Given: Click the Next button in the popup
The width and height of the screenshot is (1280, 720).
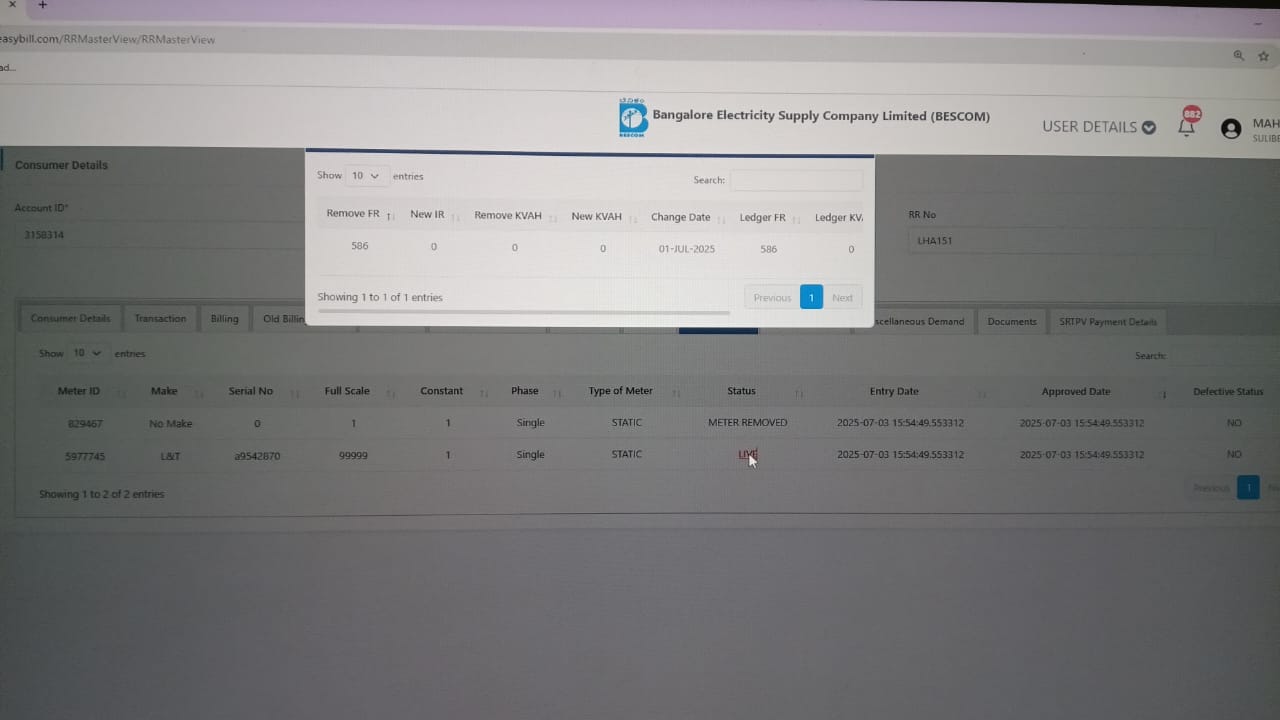Looking at the screenshot, I should (842, 298).
